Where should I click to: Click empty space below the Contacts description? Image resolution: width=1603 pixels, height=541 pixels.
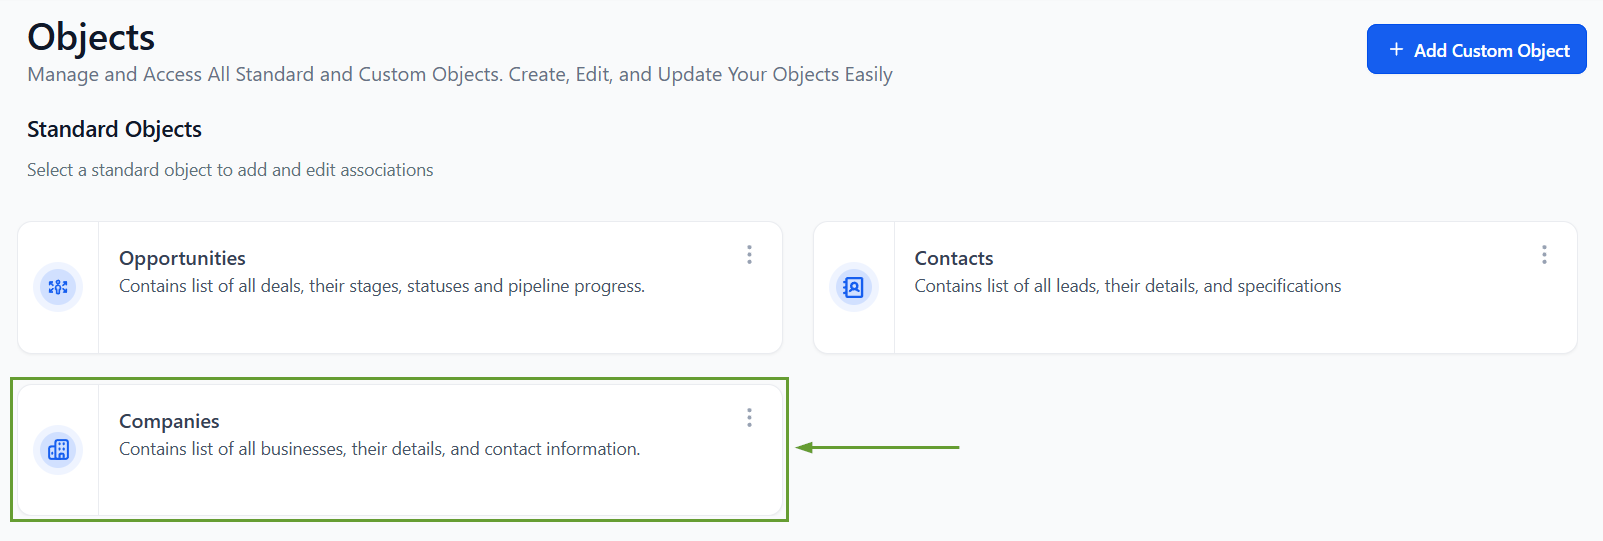click(1200, 325)
